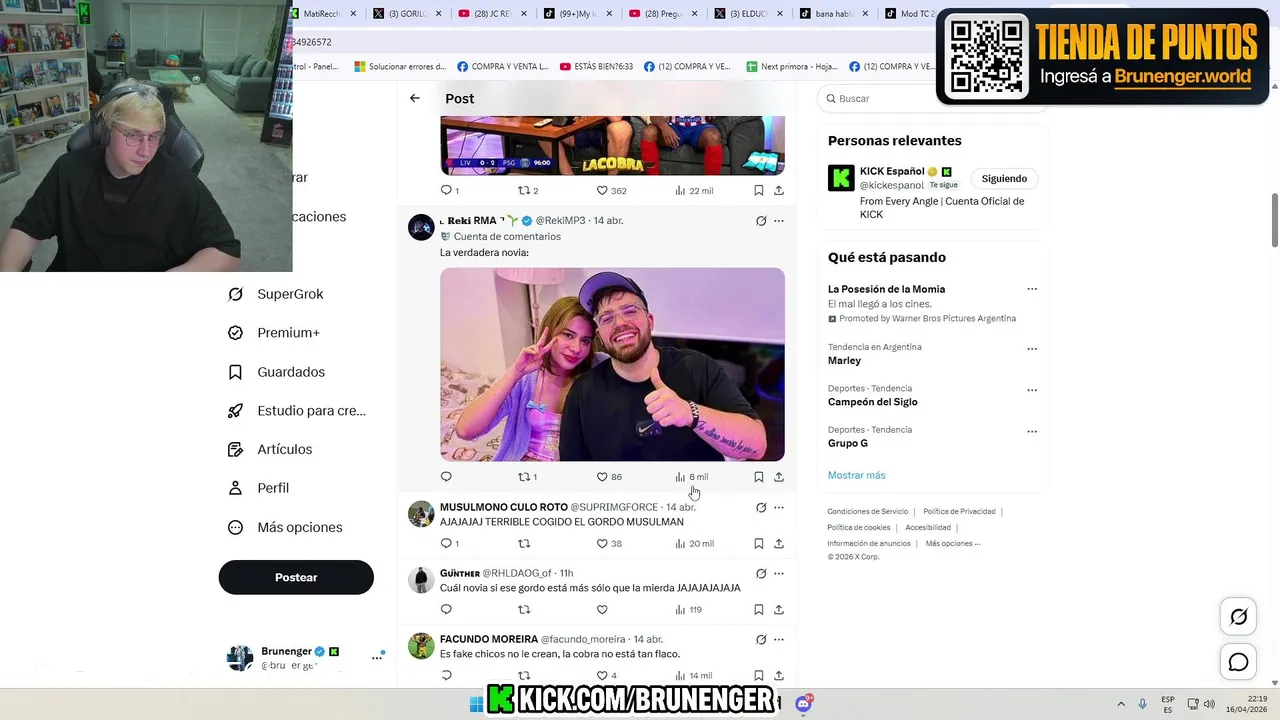The height and width of the screenshot is (720, 1280).
Task: Open the floating messages chat button
Action: (1238, 662)
